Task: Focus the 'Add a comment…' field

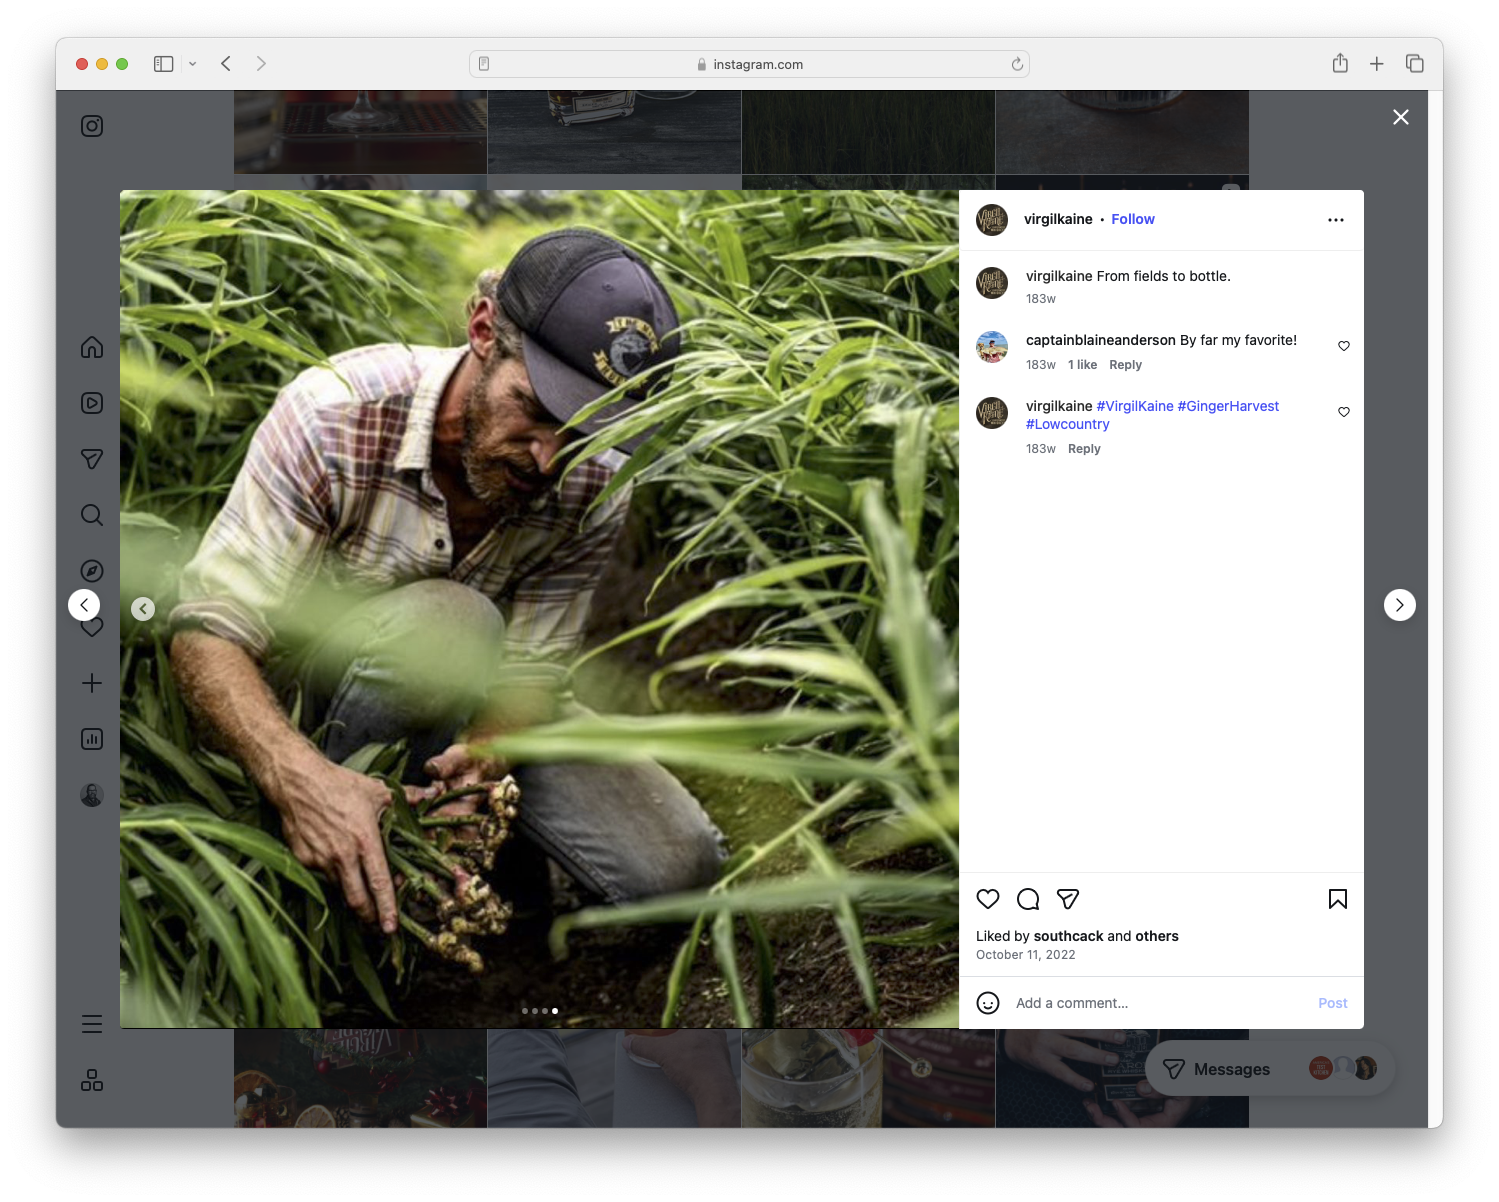Action: [1160, 1003]
